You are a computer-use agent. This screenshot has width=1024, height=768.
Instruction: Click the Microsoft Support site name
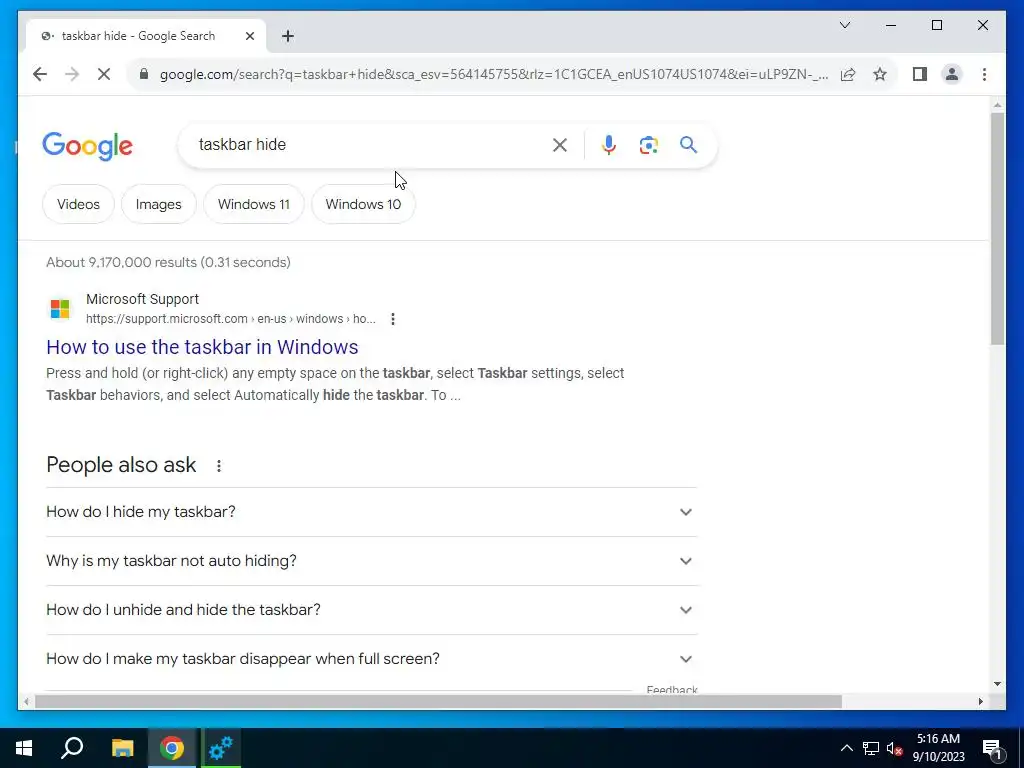[142, 299]
